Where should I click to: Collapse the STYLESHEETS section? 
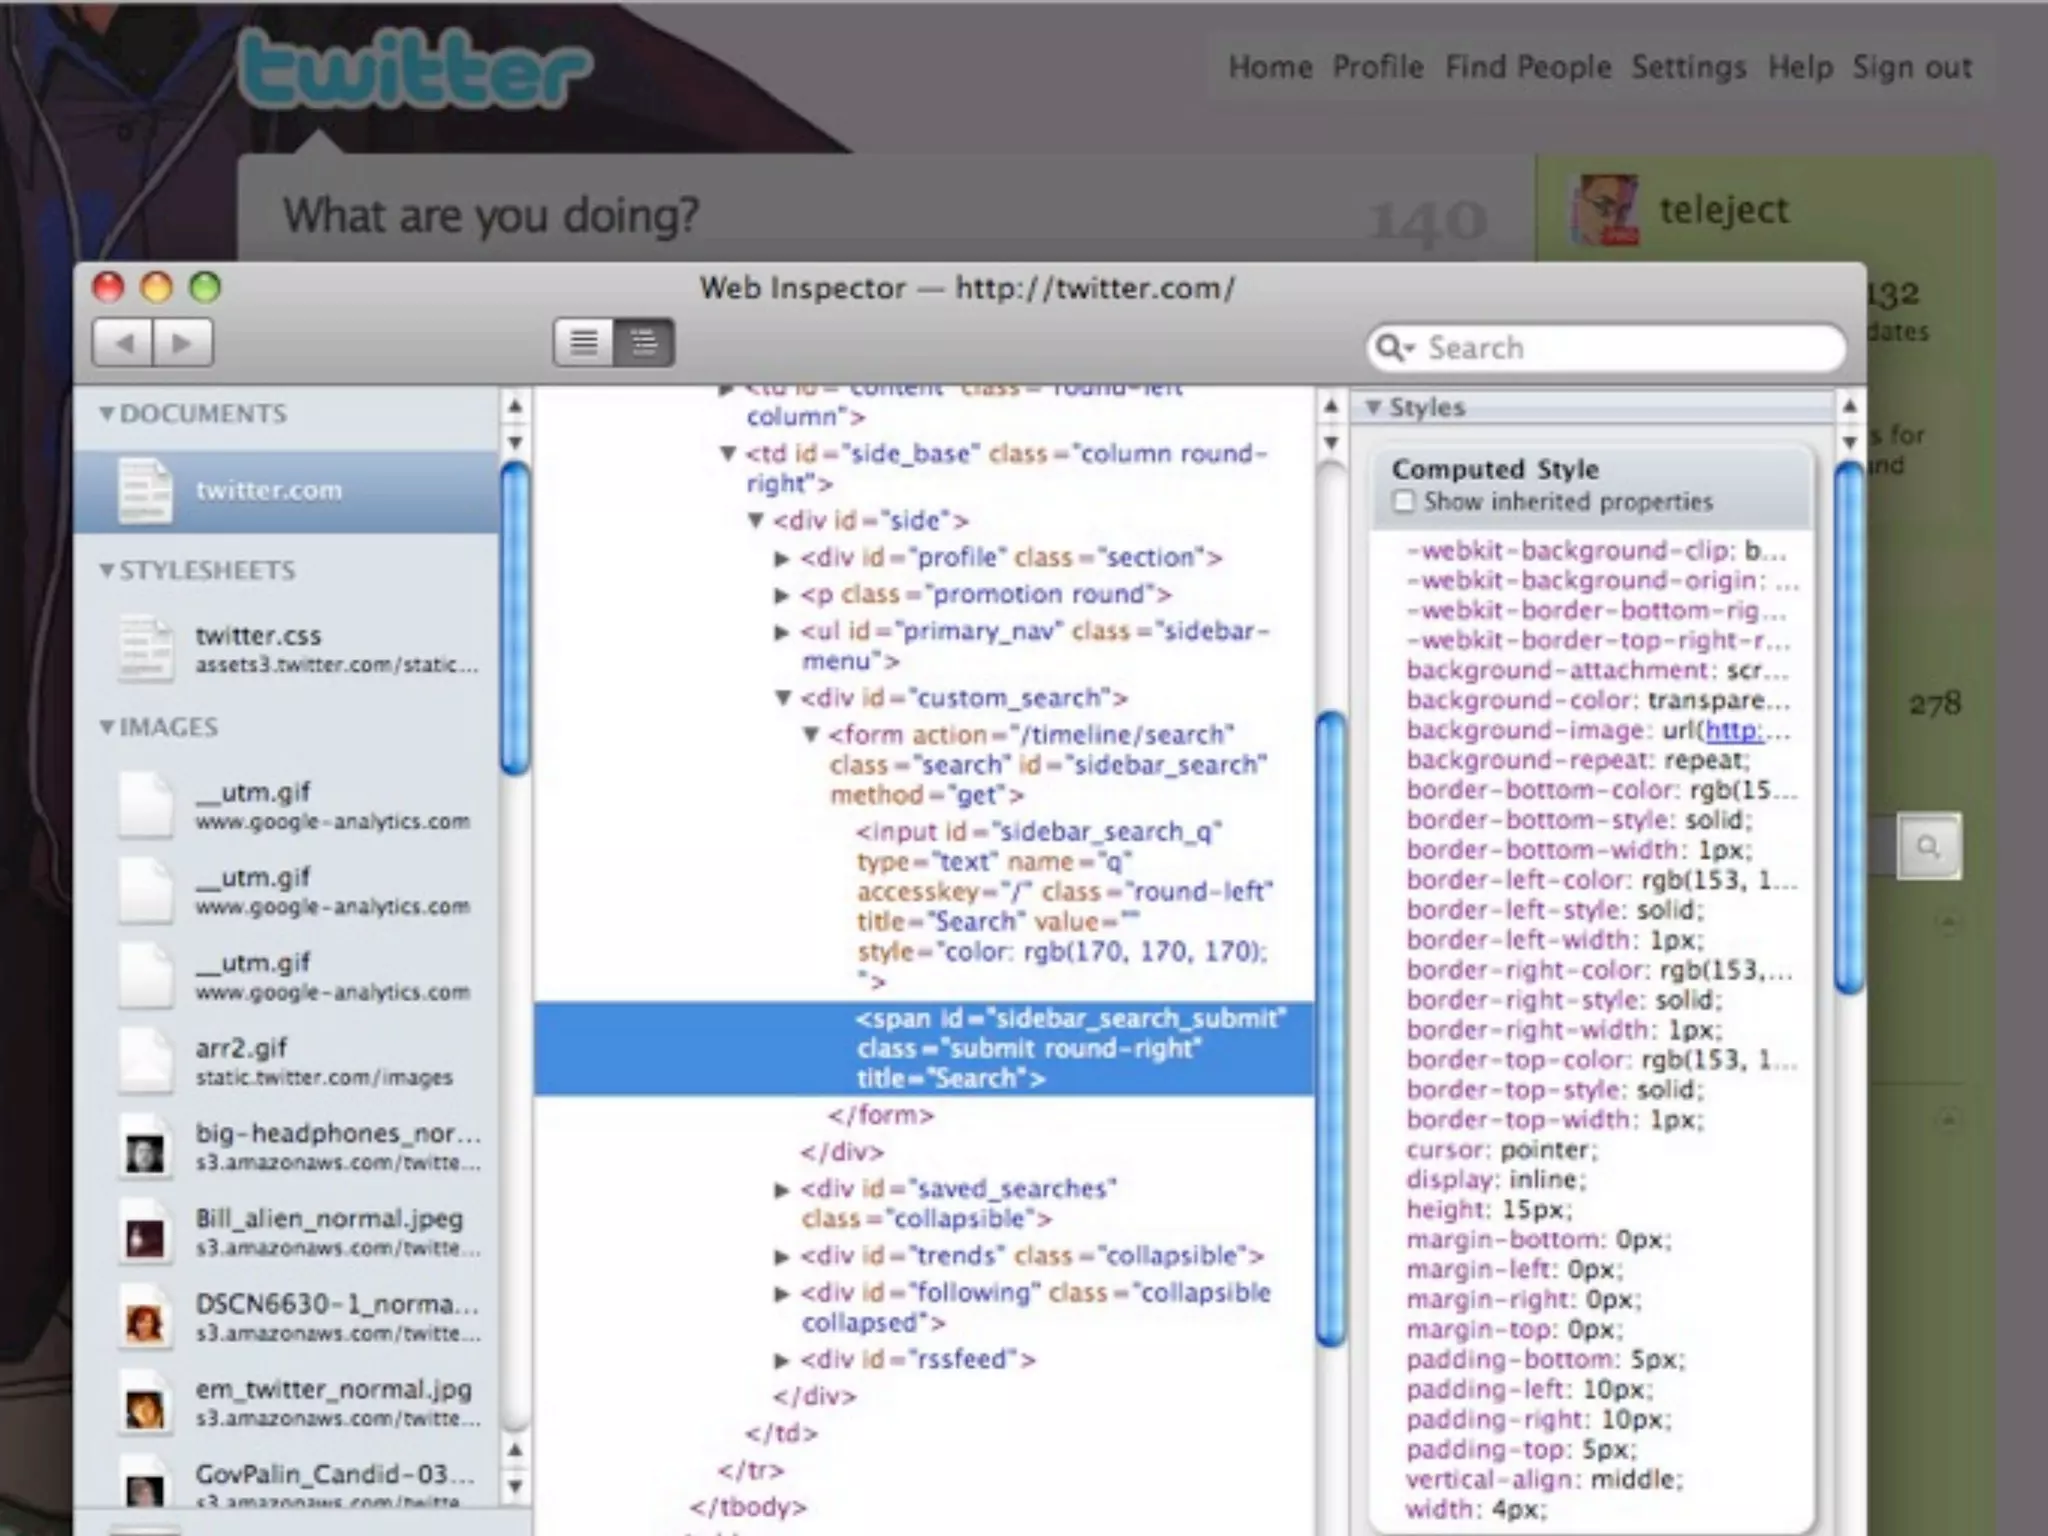(x=107, y=570)
